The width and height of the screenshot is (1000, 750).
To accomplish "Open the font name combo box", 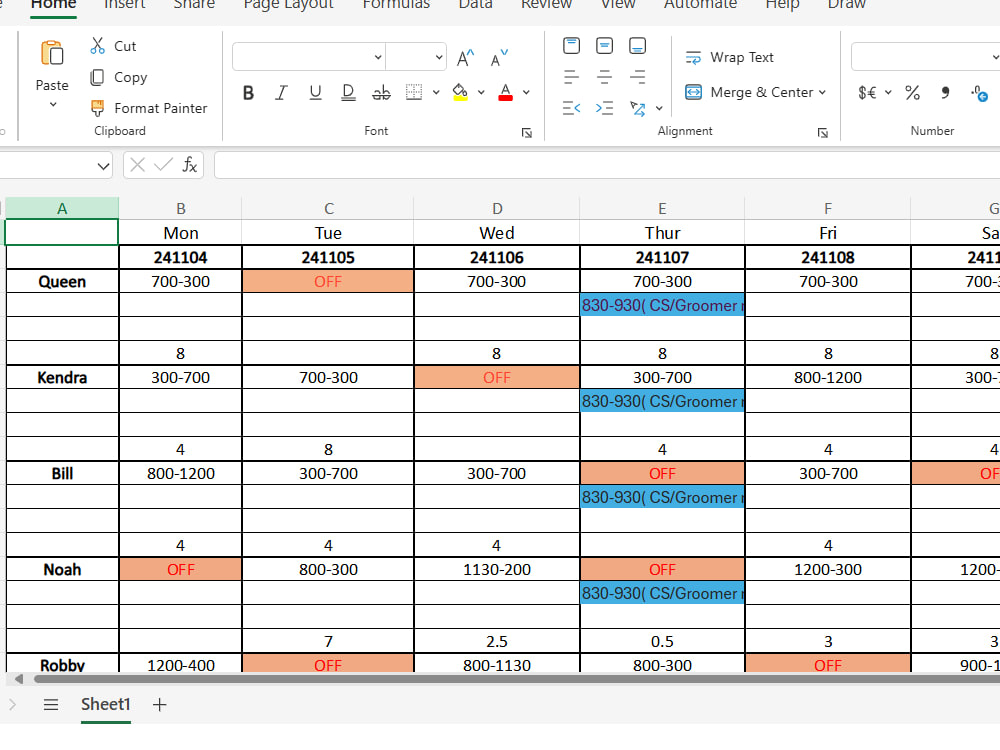I will pos(309,57).
